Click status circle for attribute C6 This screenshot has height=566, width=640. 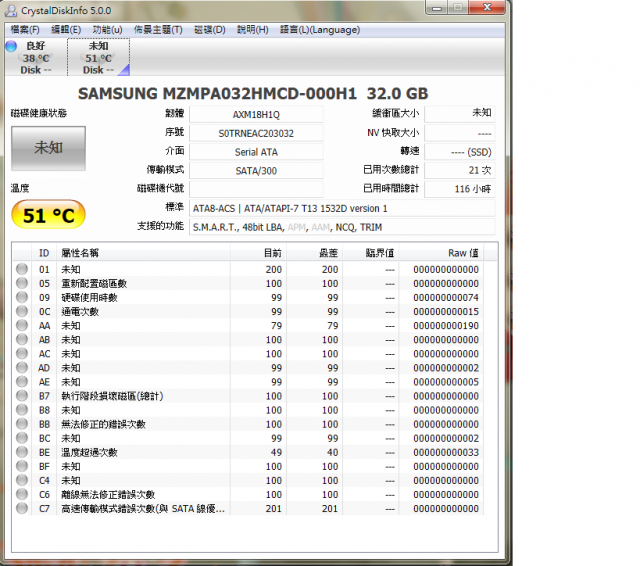click(x=22, y=494)
